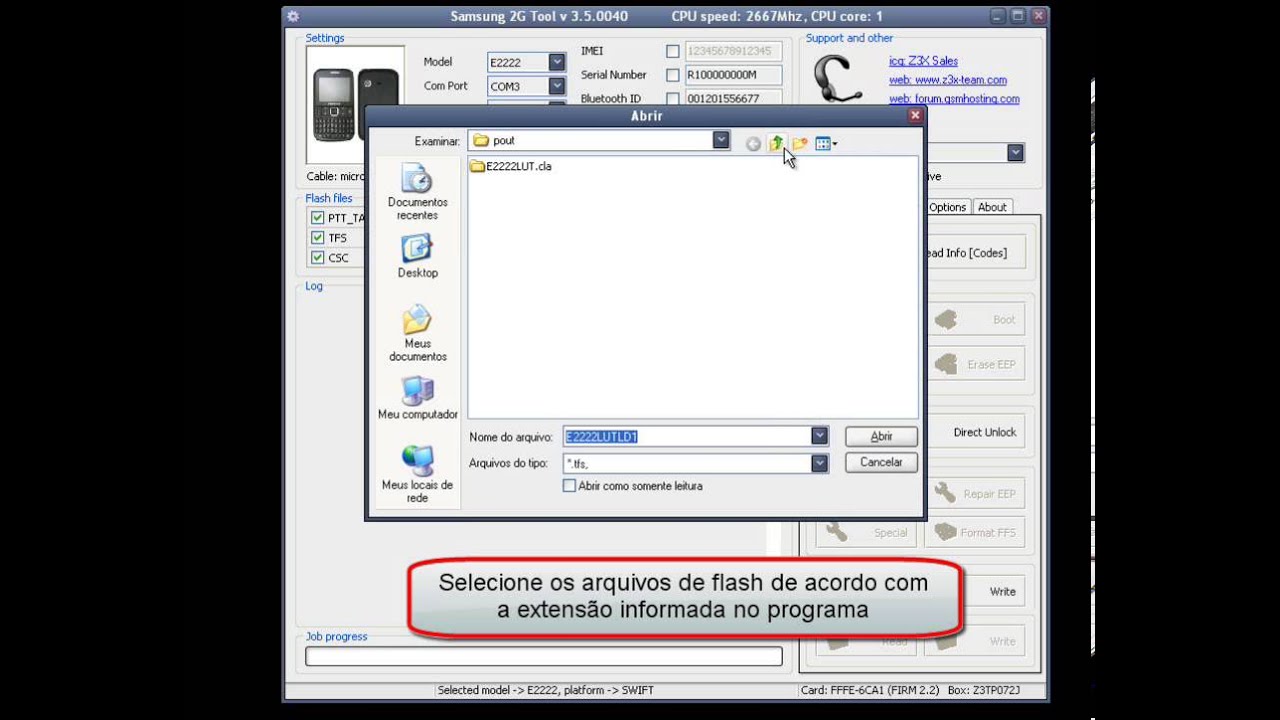1280x720 pixels.
Task: Click the Cancelar button
Action: tap(881, 462)
